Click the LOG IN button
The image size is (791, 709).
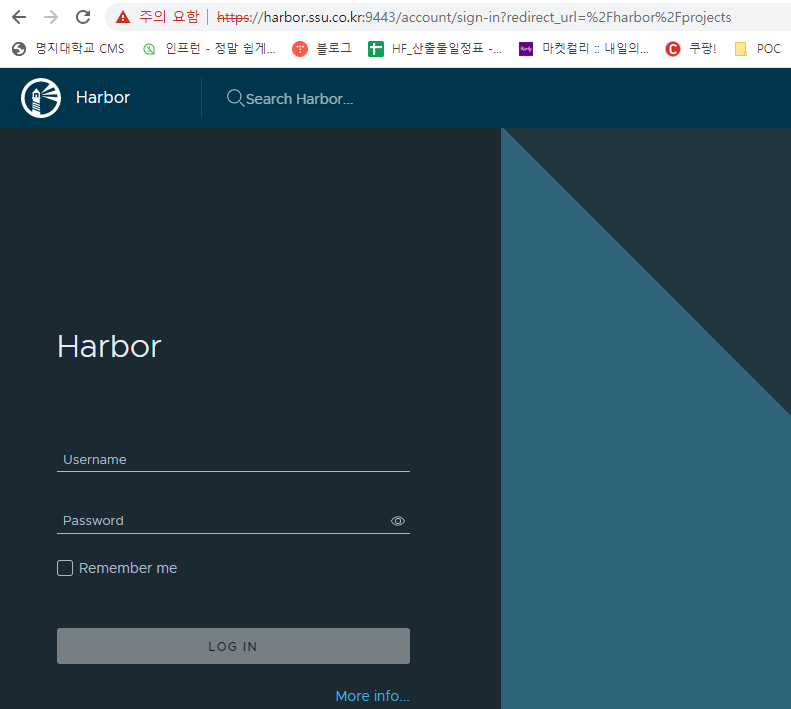pos(233,646)
